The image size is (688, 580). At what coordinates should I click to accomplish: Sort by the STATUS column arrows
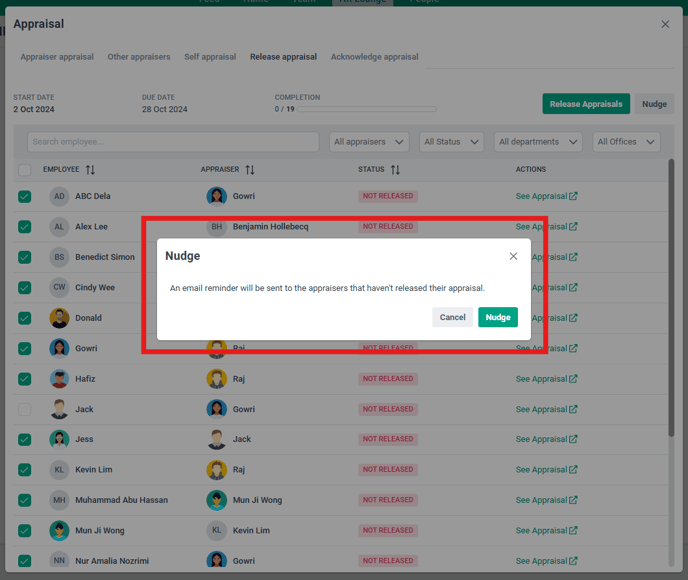pos(395,170)
